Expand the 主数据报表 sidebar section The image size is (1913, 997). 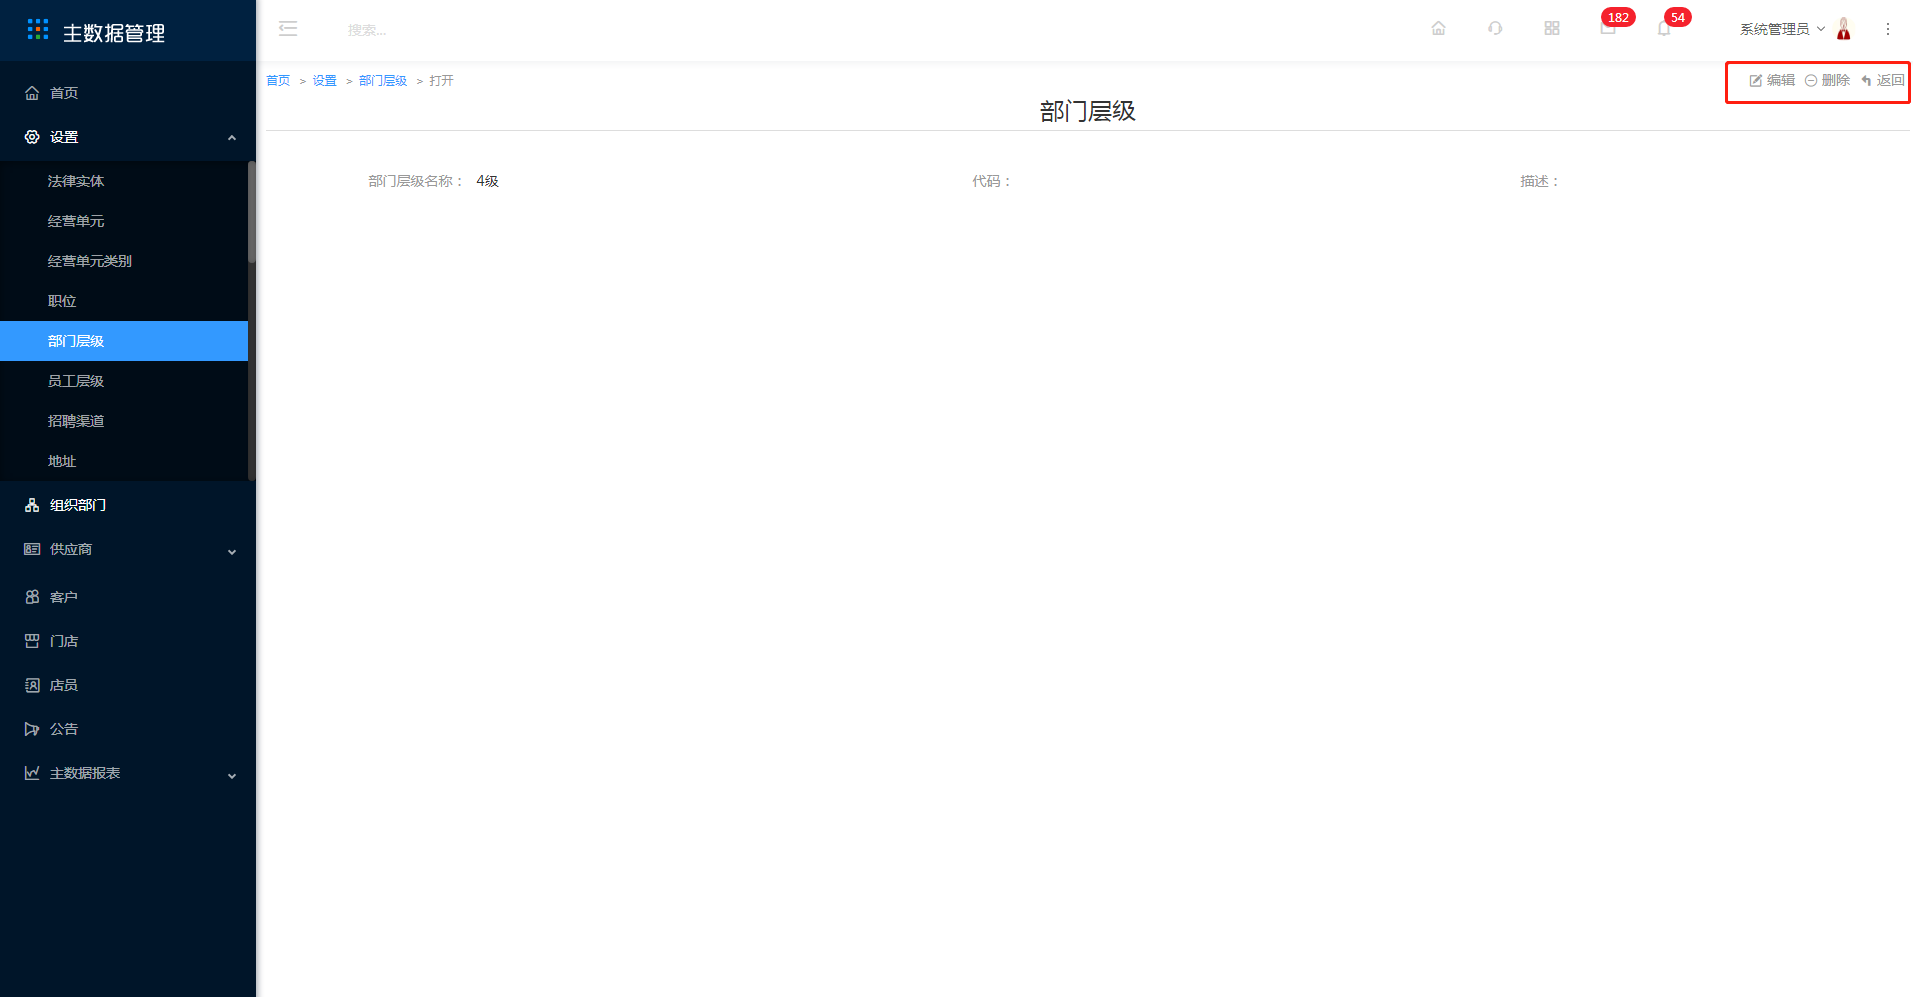pos(128,773)
